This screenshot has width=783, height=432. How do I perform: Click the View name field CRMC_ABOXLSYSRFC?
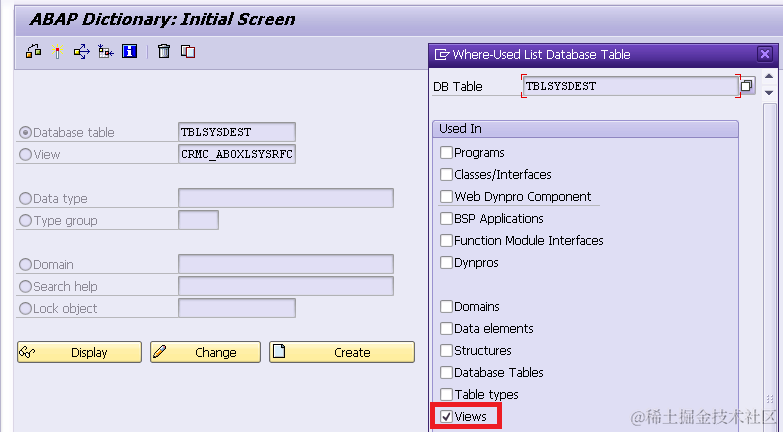click(237, 154)
